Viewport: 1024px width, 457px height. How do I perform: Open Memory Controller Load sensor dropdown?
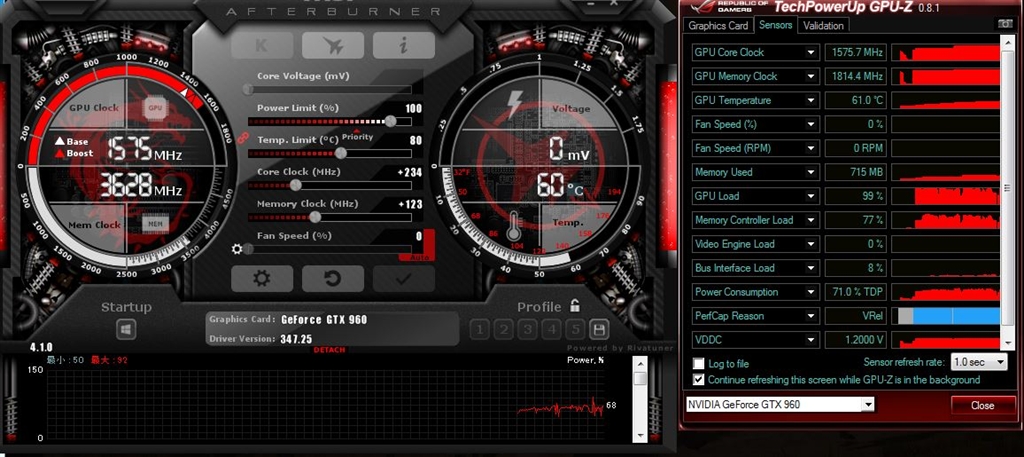(x=811, y=221)
